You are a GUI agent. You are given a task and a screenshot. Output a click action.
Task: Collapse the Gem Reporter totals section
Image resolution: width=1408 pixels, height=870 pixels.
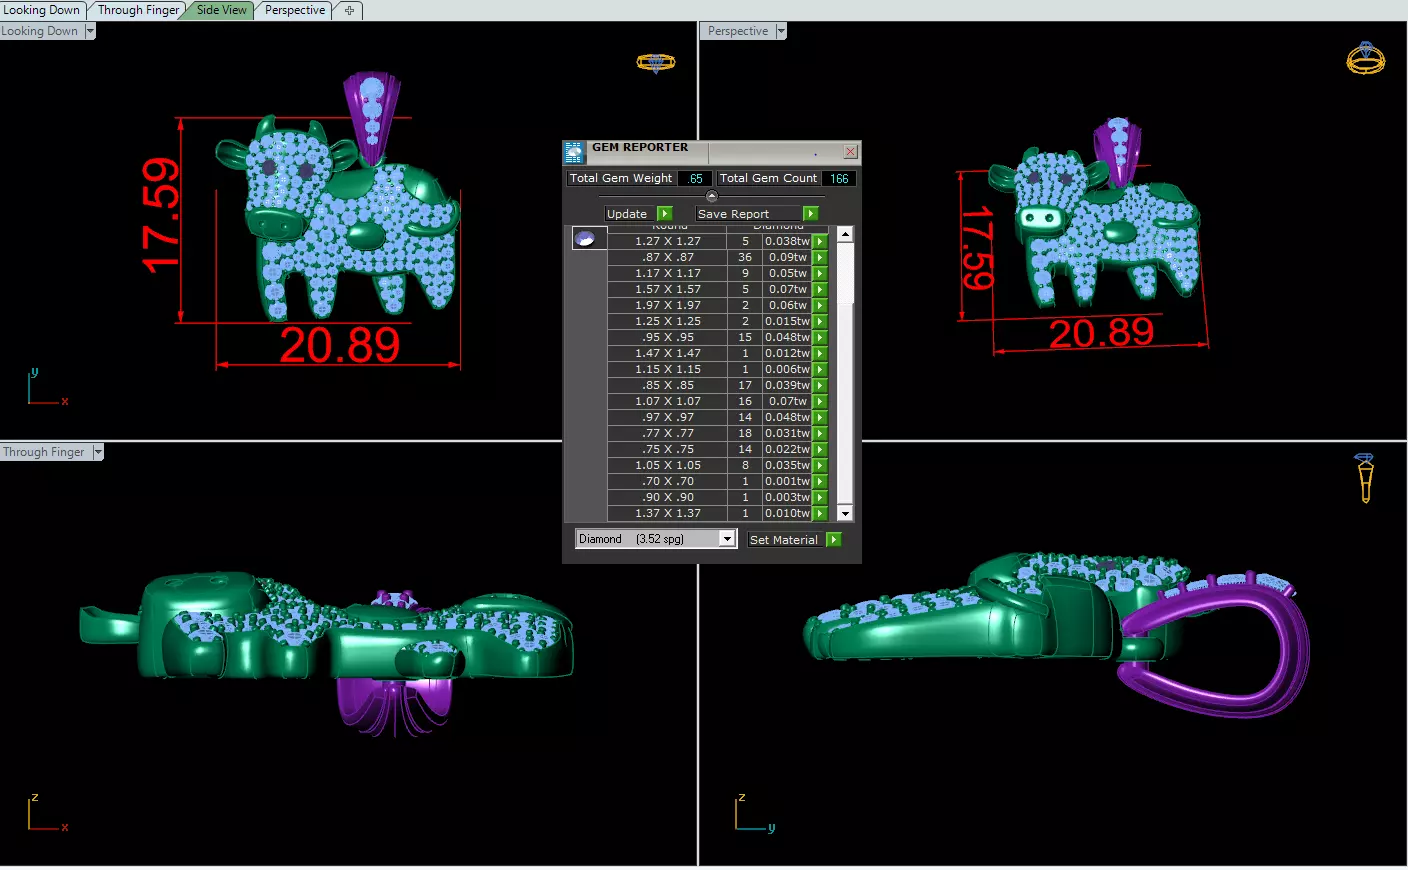[712, 196]
